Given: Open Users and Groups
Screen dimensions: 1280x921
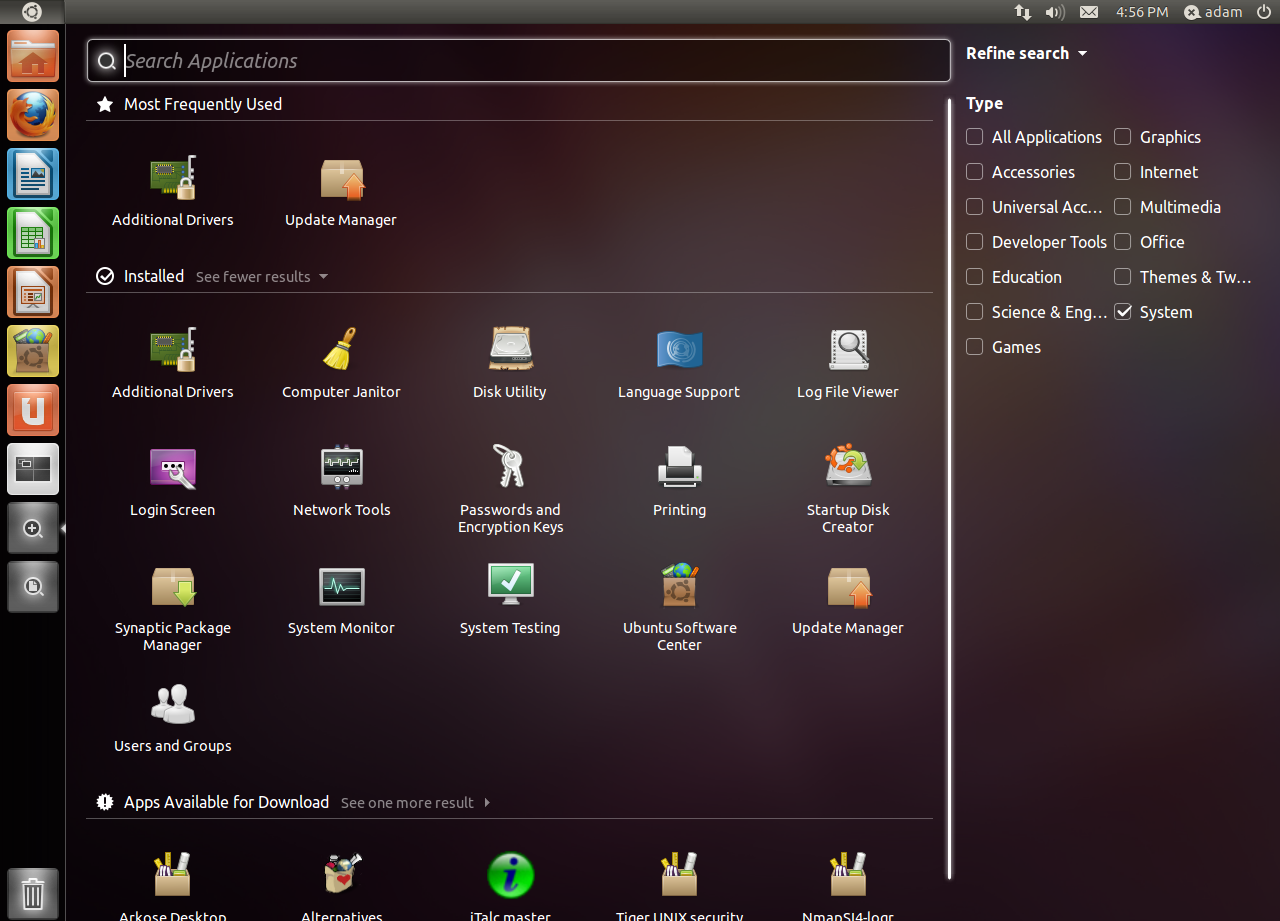Looking at the screenshot, I should (173, 717).
